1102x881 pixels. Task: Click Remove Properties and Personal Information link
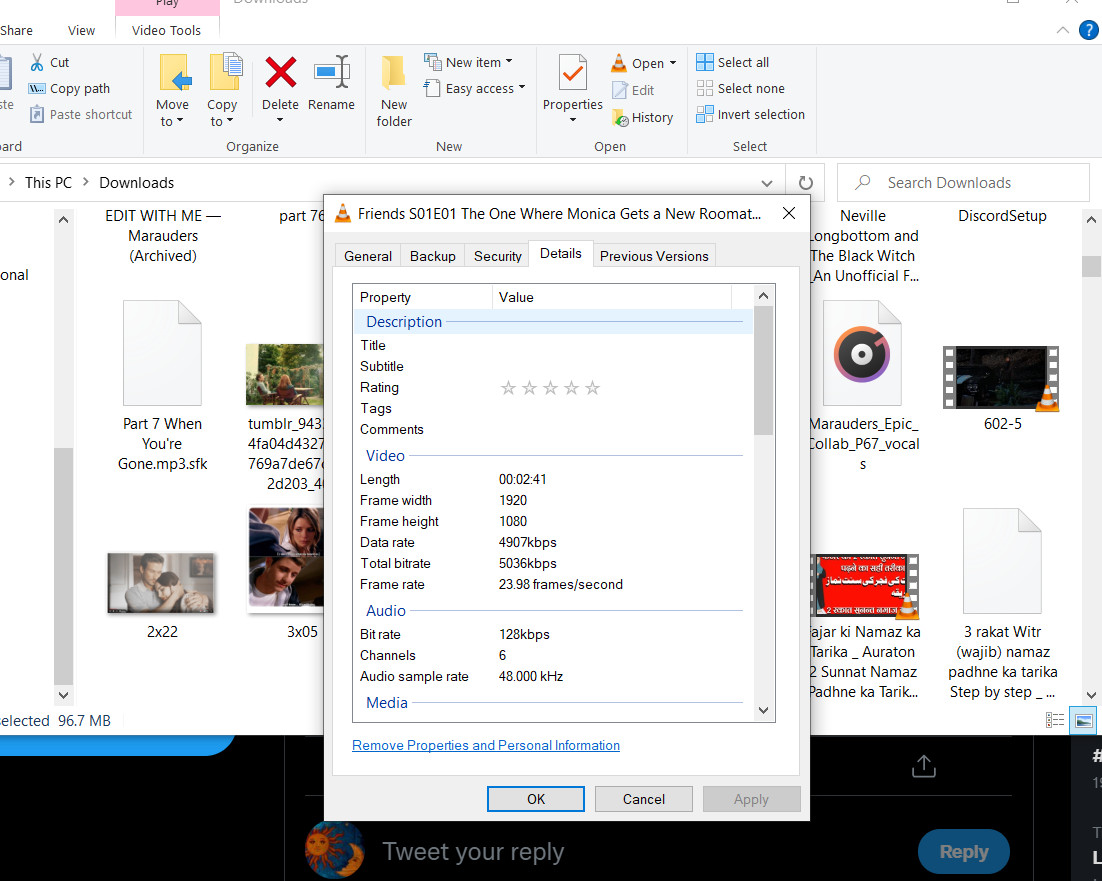coord(486,745)
